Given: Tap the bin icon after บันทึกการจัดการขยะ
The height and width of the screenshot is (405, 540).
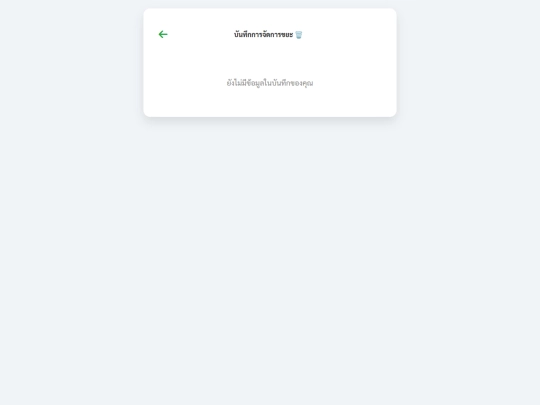Looking at the screenshot, I should pos(299,35).
